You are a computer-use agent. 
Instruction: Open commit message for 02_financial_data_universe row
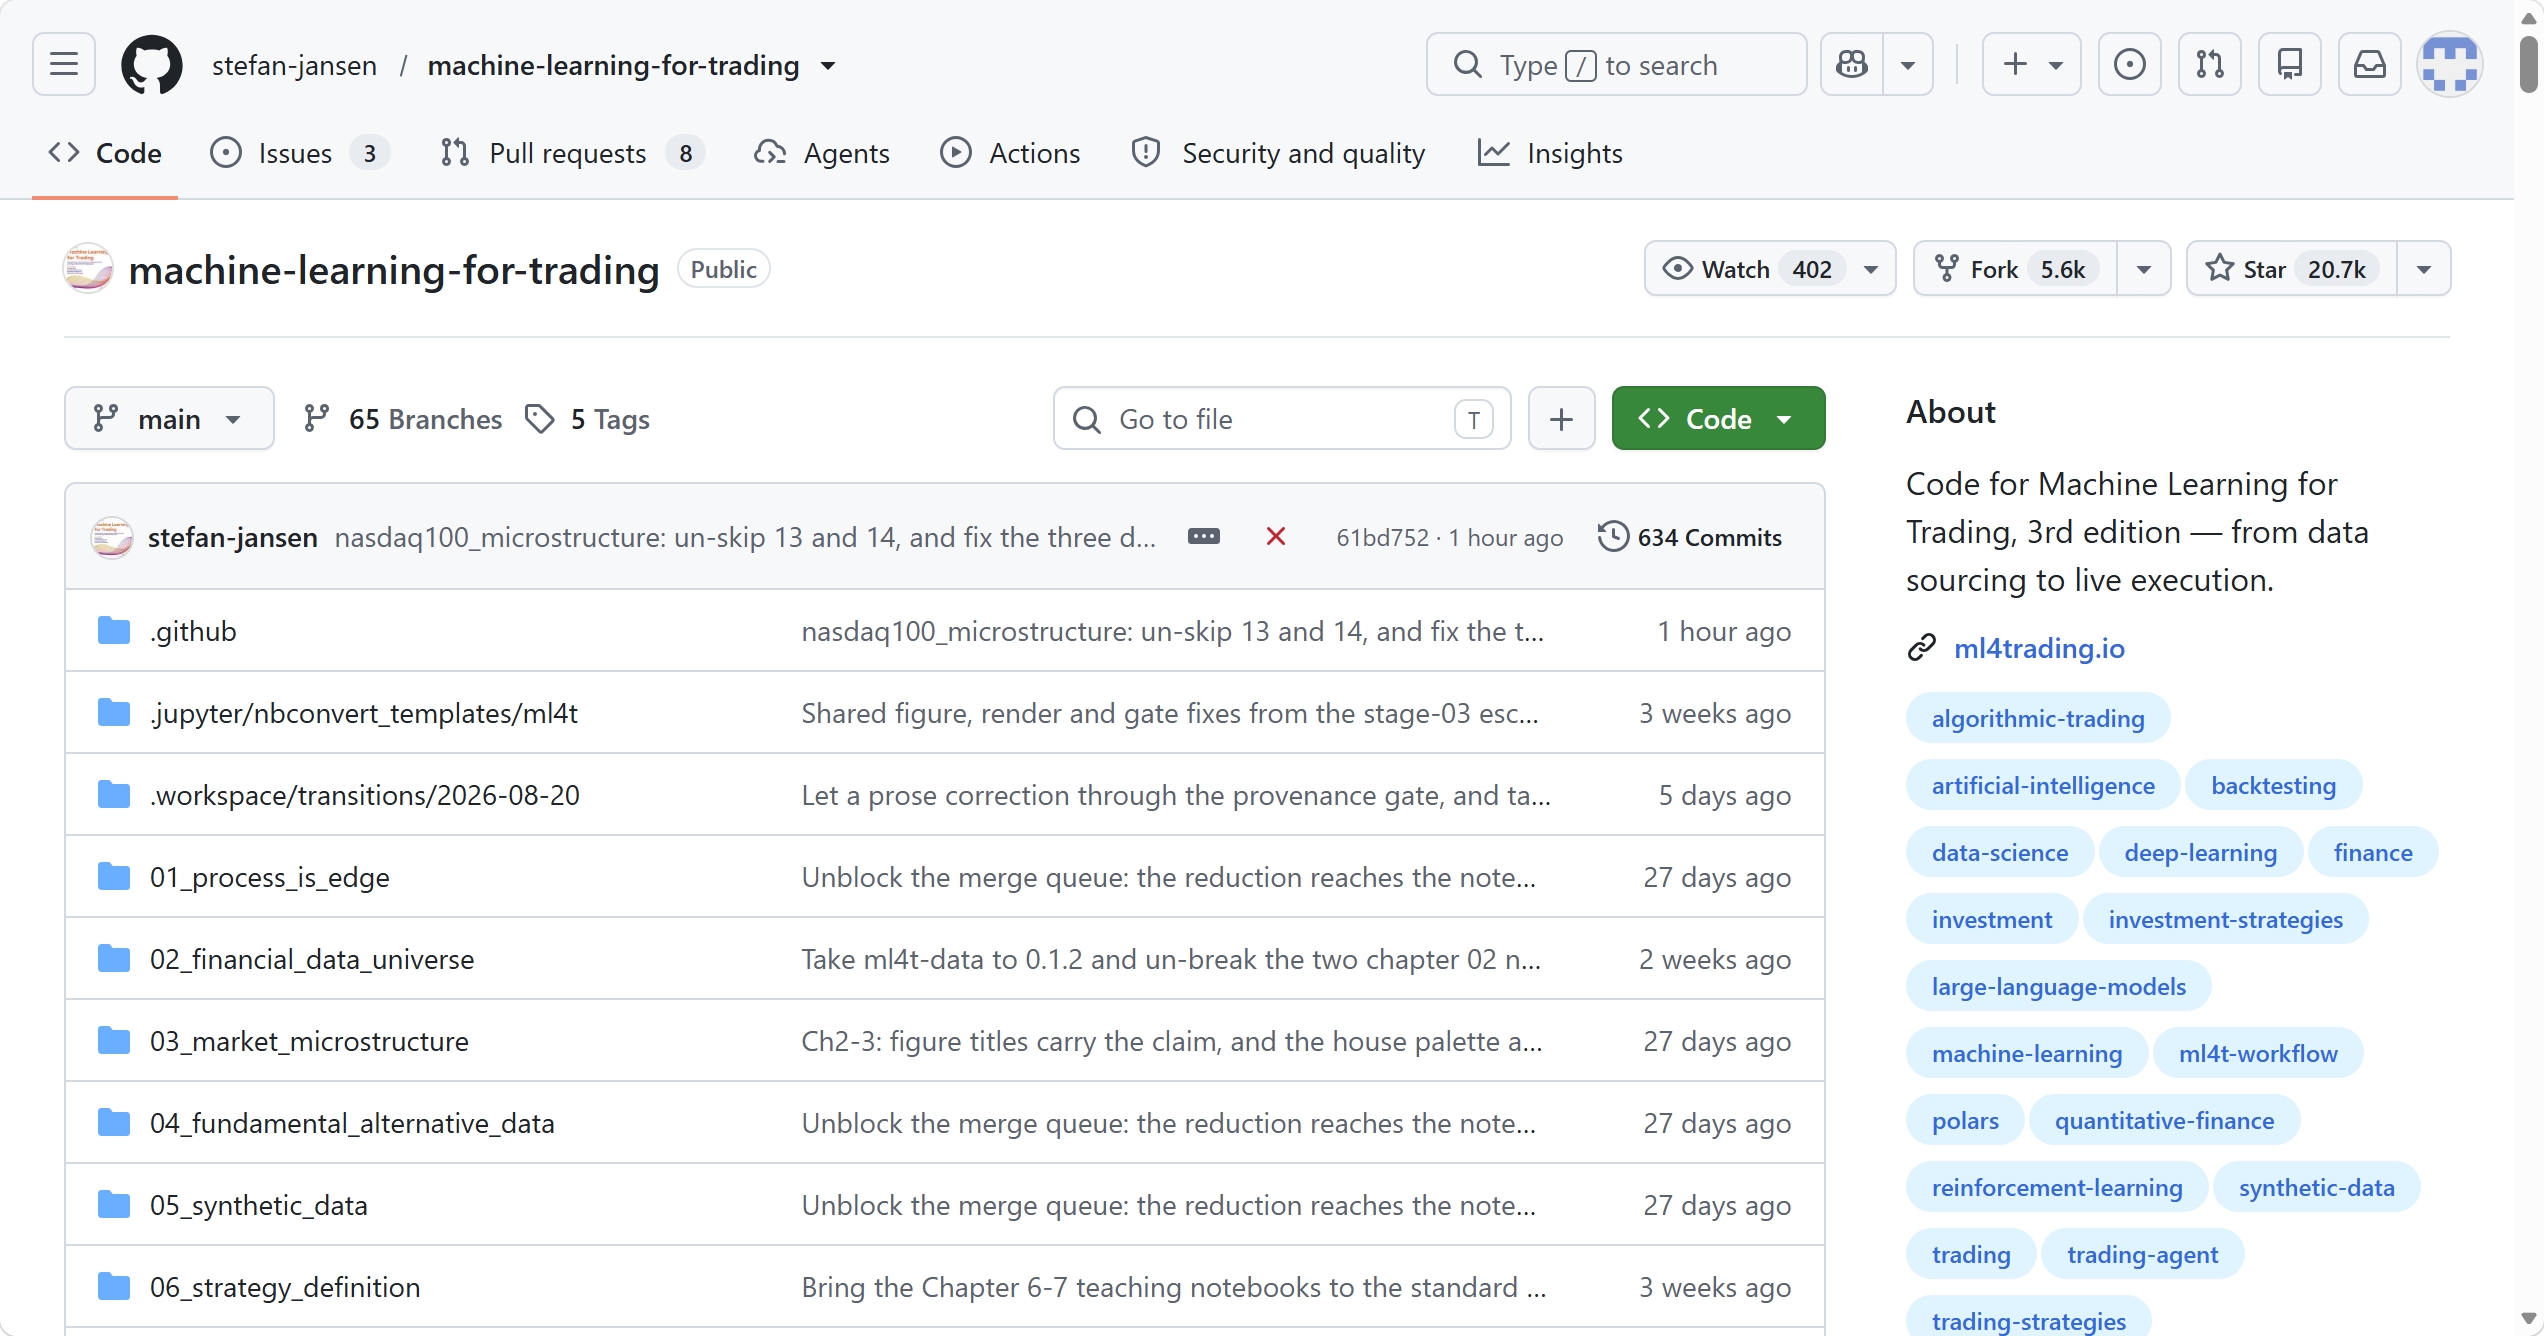coord(1171,959)
